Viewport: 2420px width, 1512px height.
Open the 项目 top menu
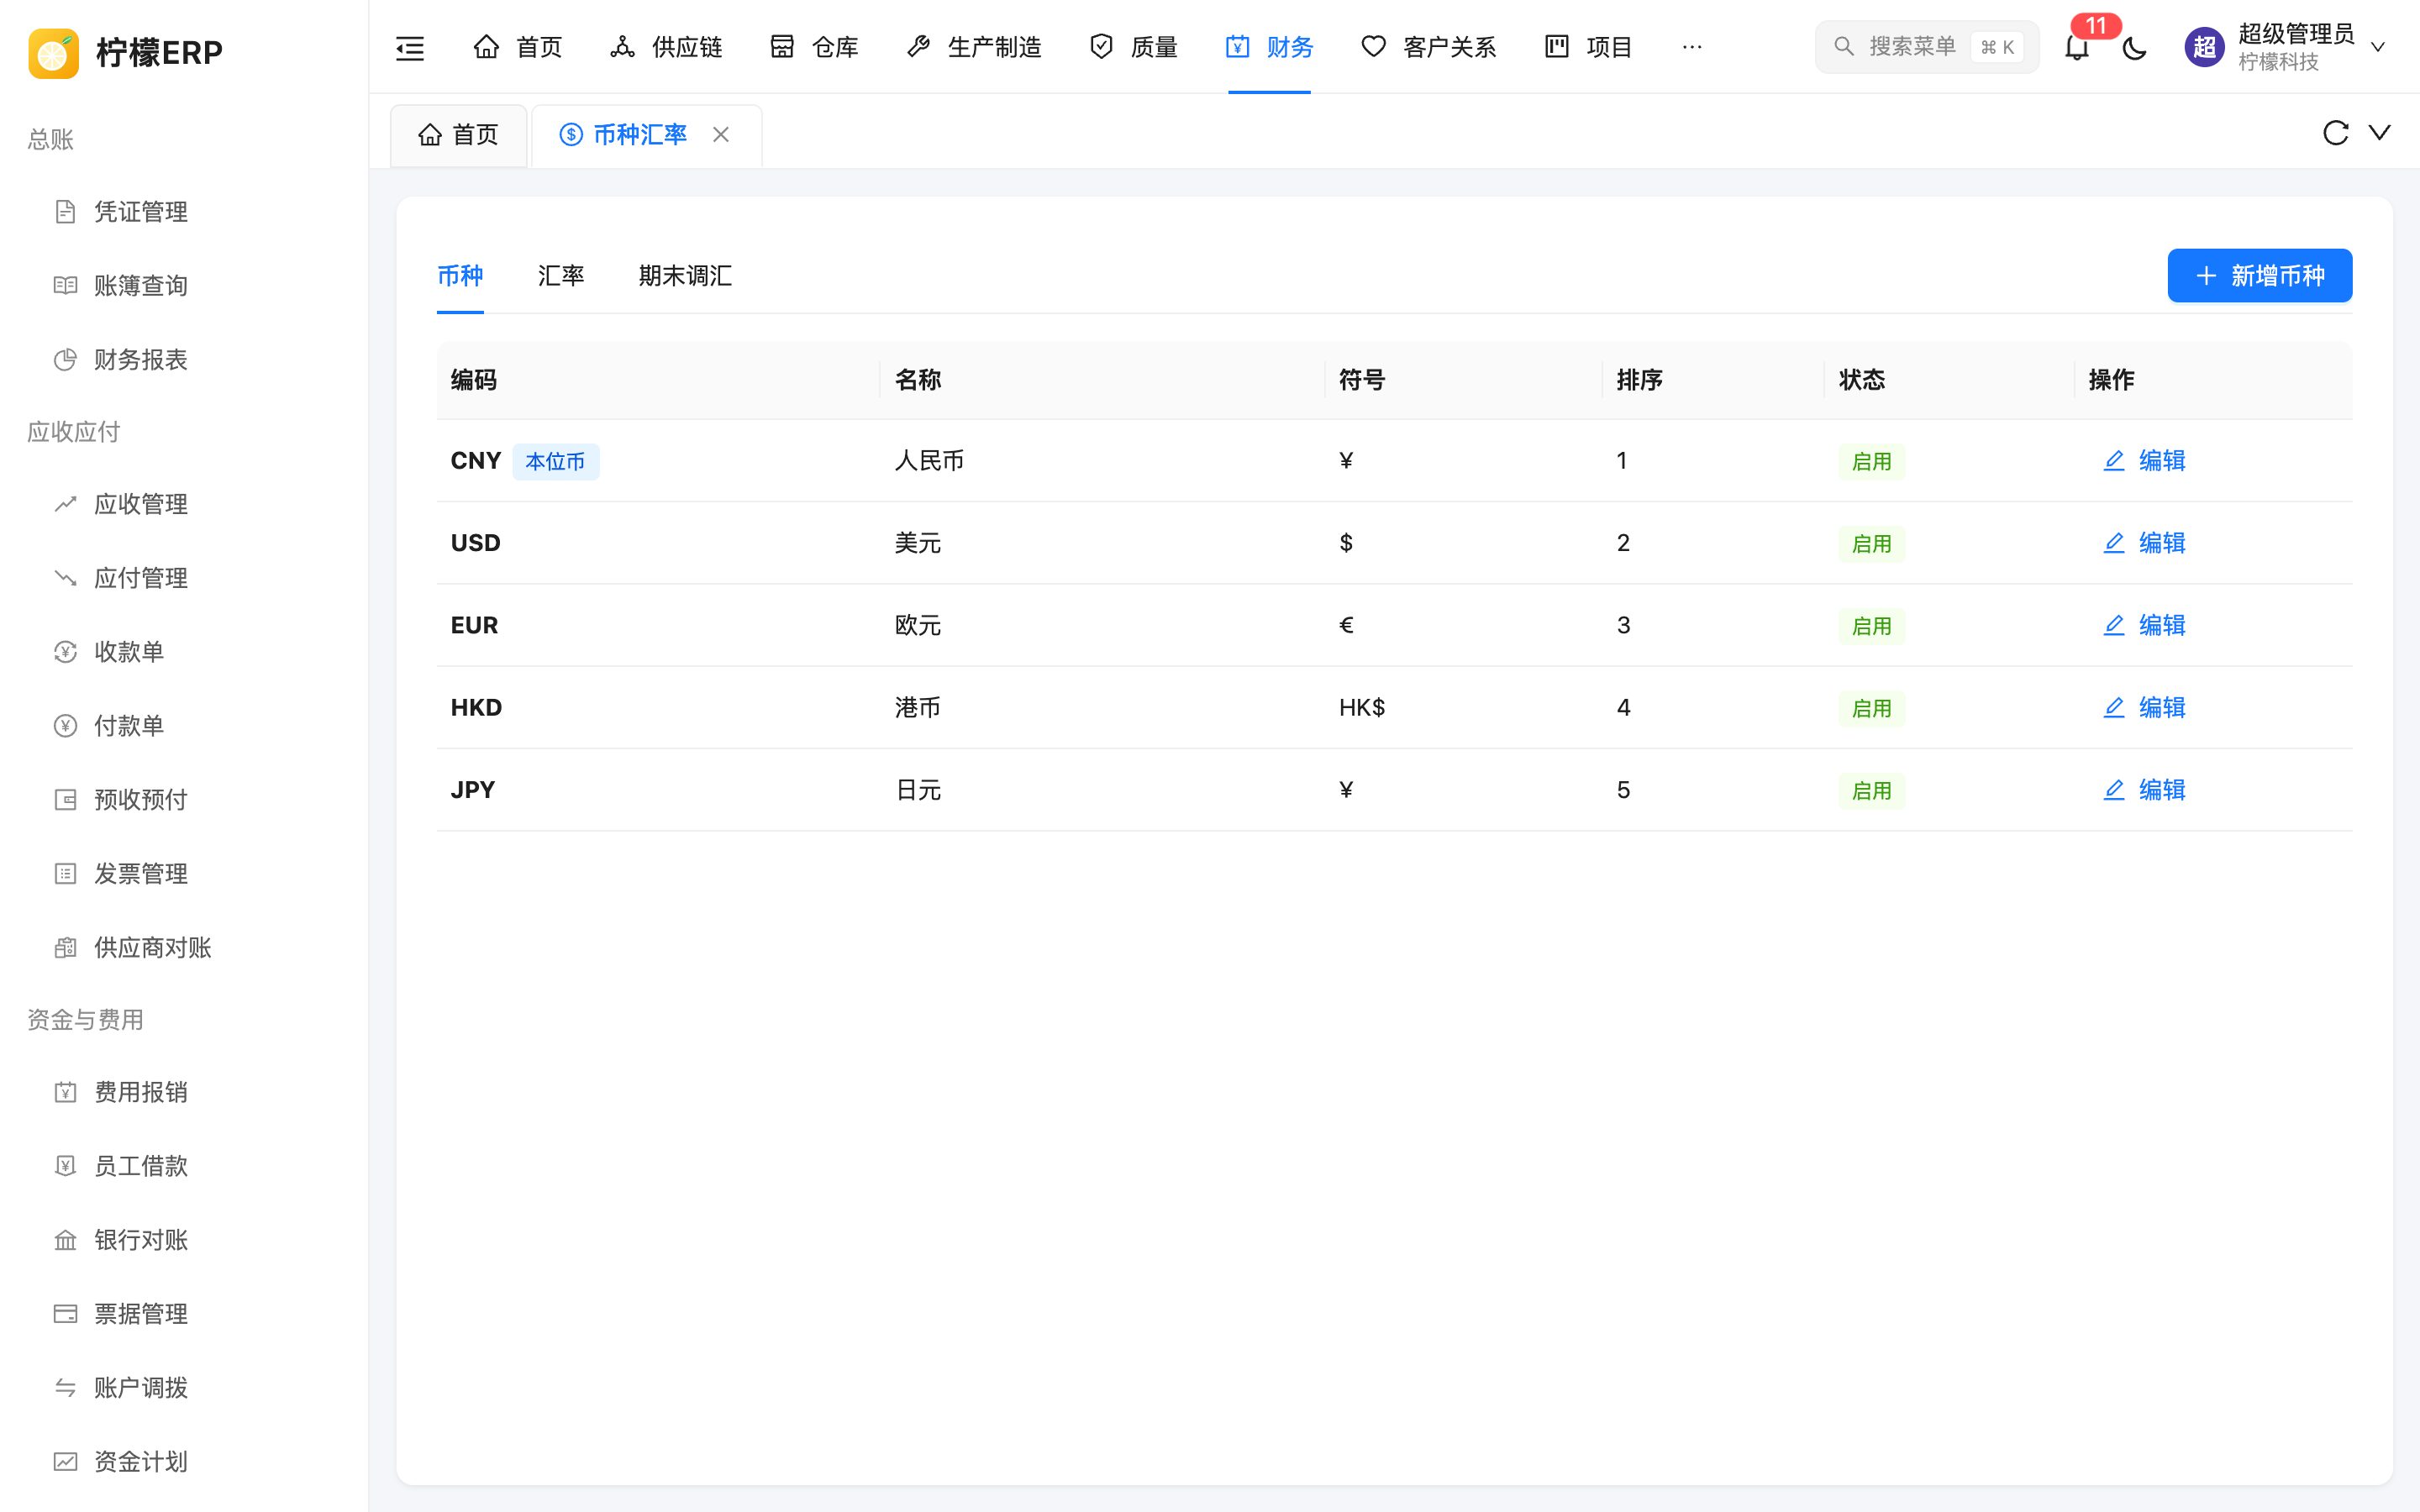tap(1589, 47)
